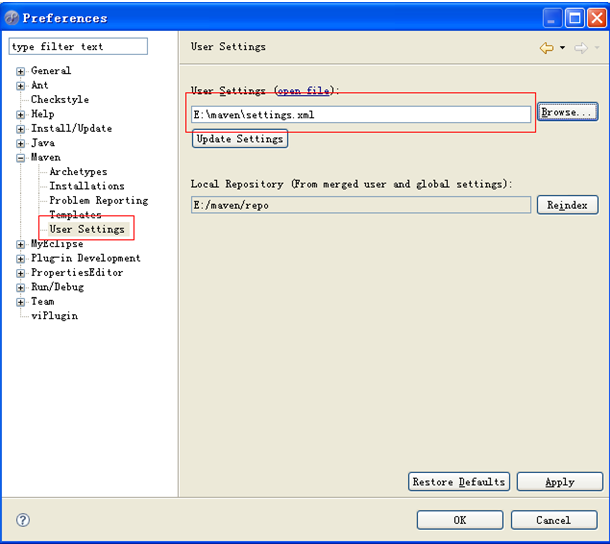The height and width of the screenshot is (544, 610).
Task: Click the help question mark icon
Action: click(23, 520)
